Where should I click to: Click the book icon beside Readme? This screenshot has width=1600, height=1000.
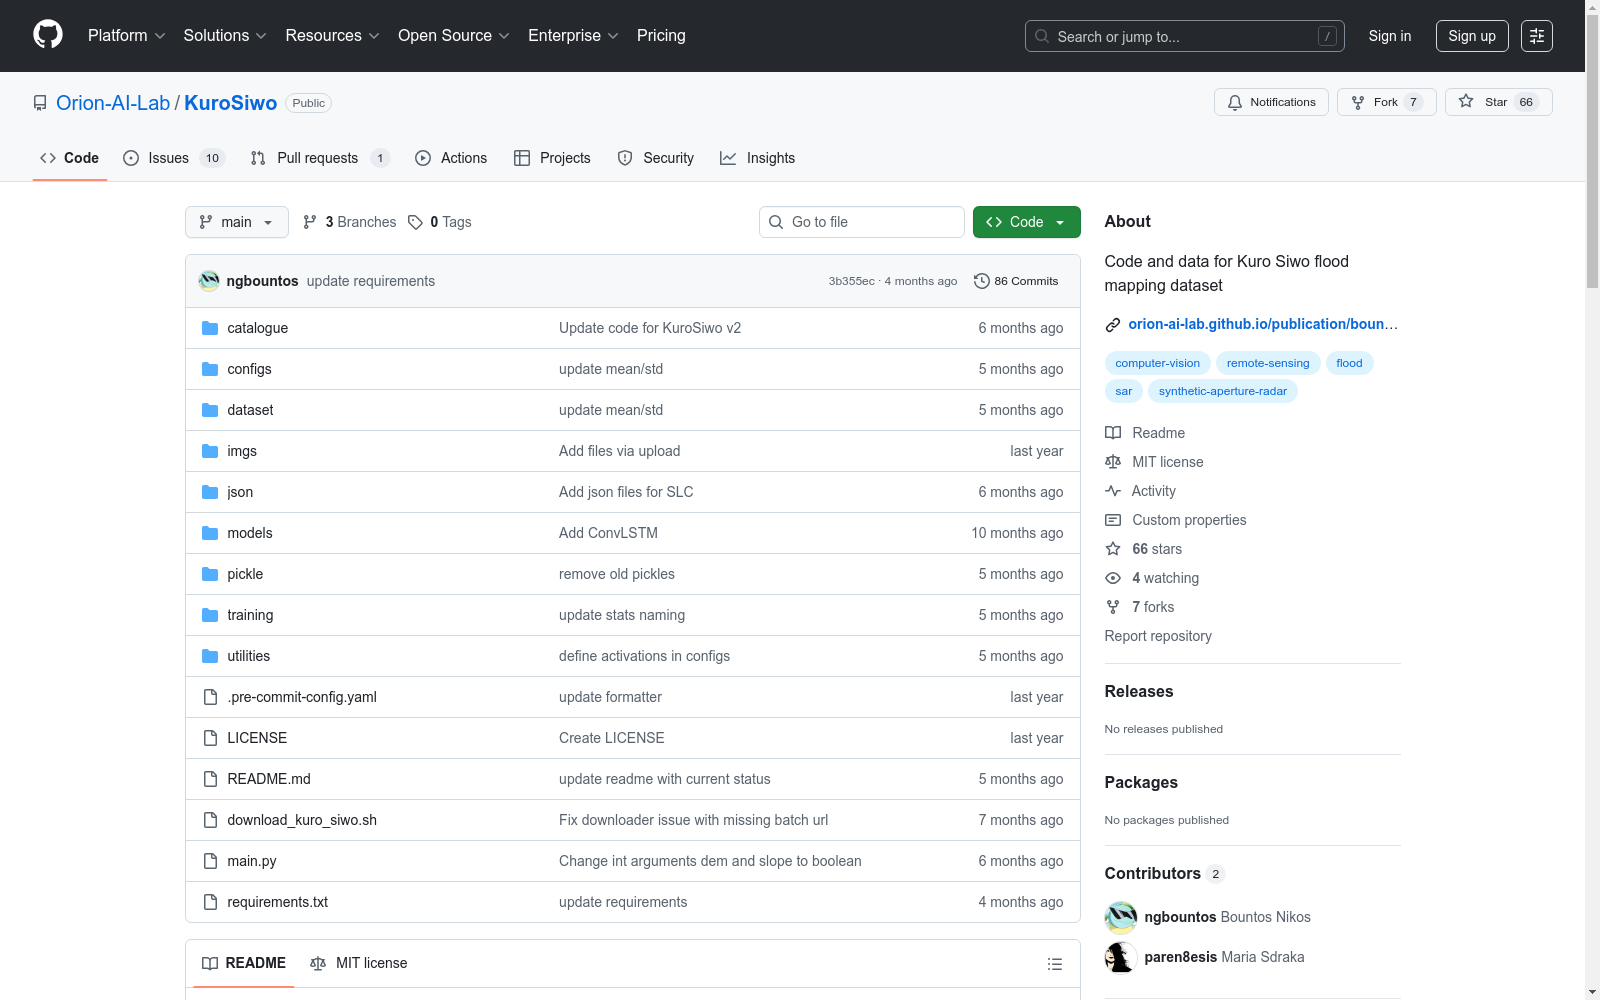[x=1113, y=433]
